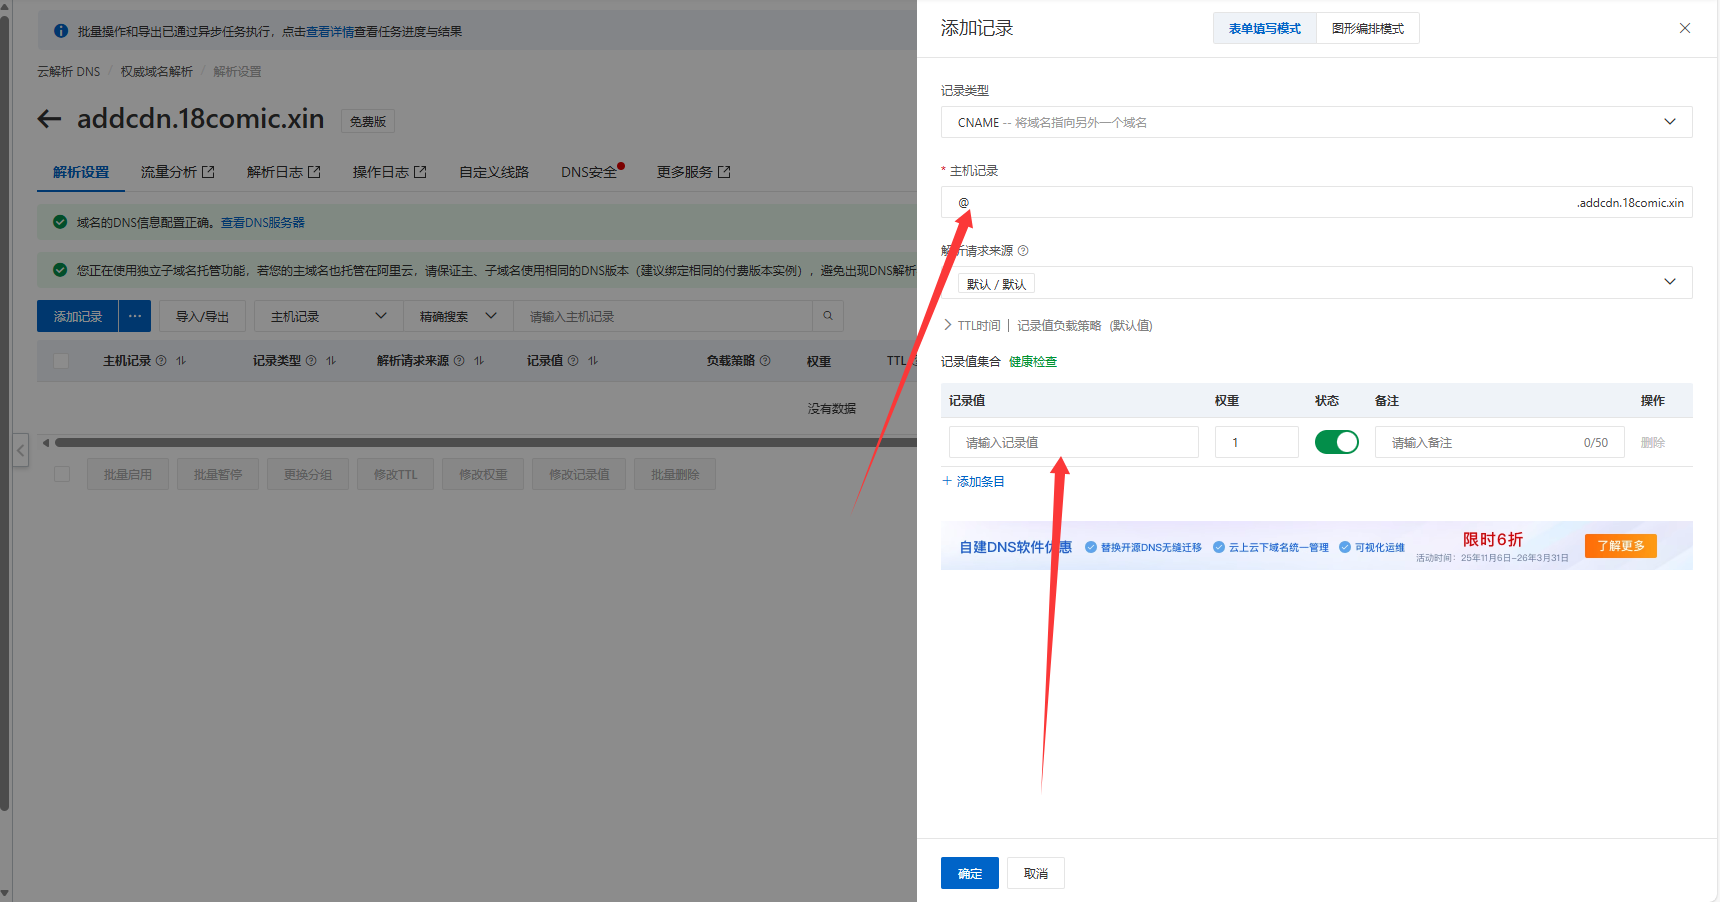Open the 自定义线路 tab
The width and height of the screenshot is (1720, 902).
point(493,172)
